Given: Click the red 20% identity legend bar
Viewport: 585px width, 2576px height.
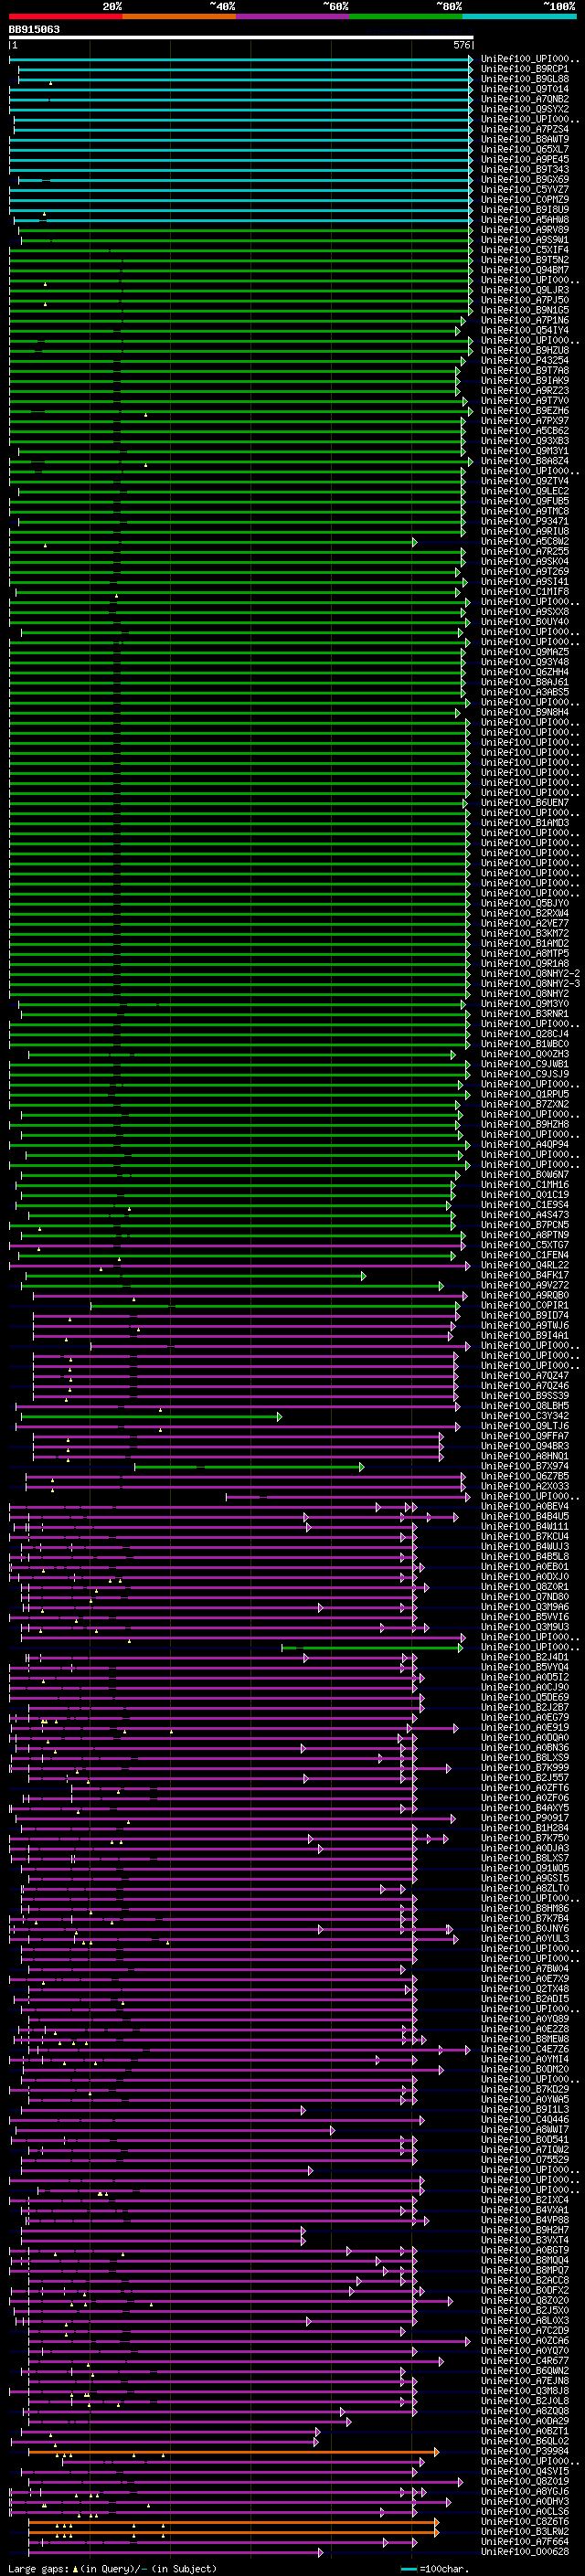Looking at the screenshot, I should [x=66, y=16].
